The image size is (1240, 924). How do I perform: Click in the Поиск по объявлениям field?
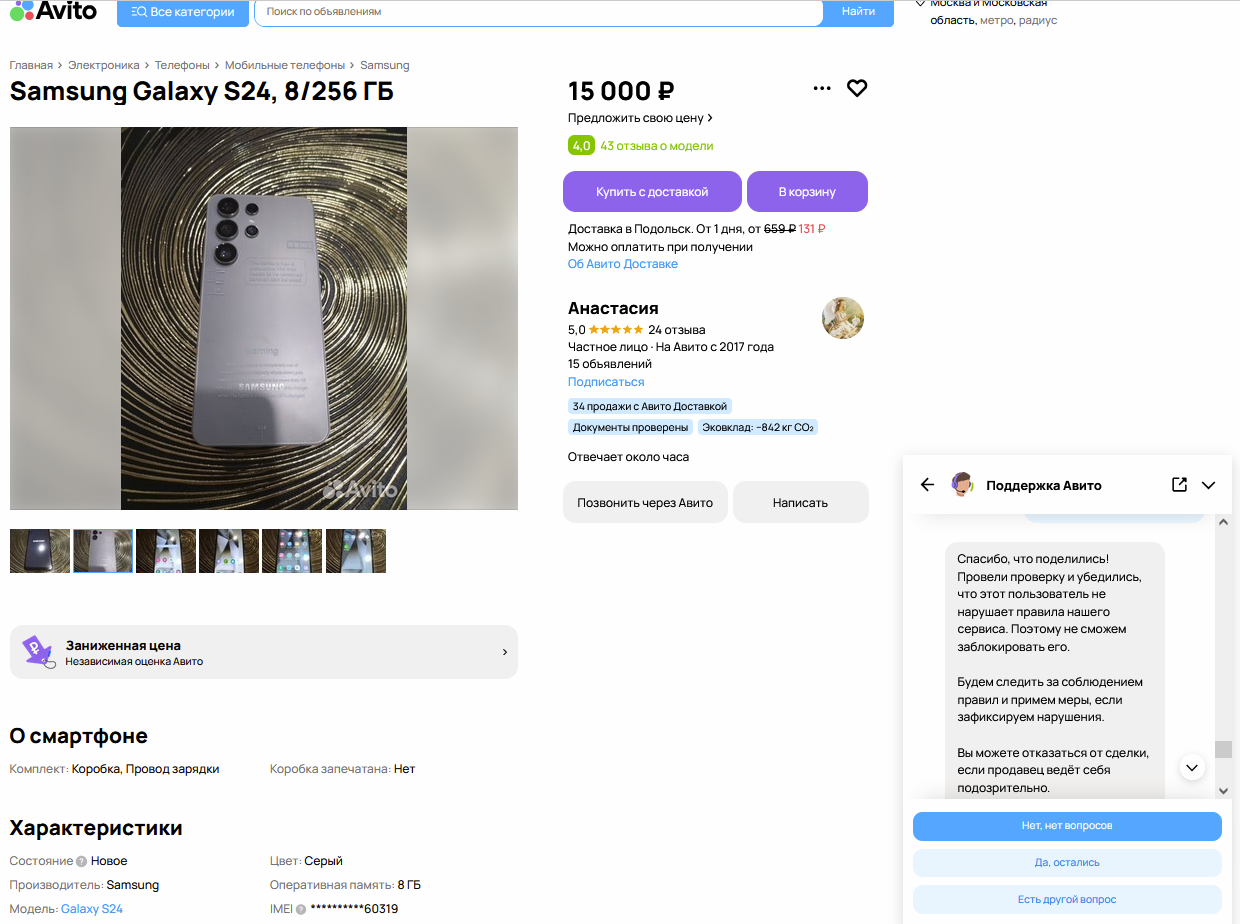coord(540,12)
